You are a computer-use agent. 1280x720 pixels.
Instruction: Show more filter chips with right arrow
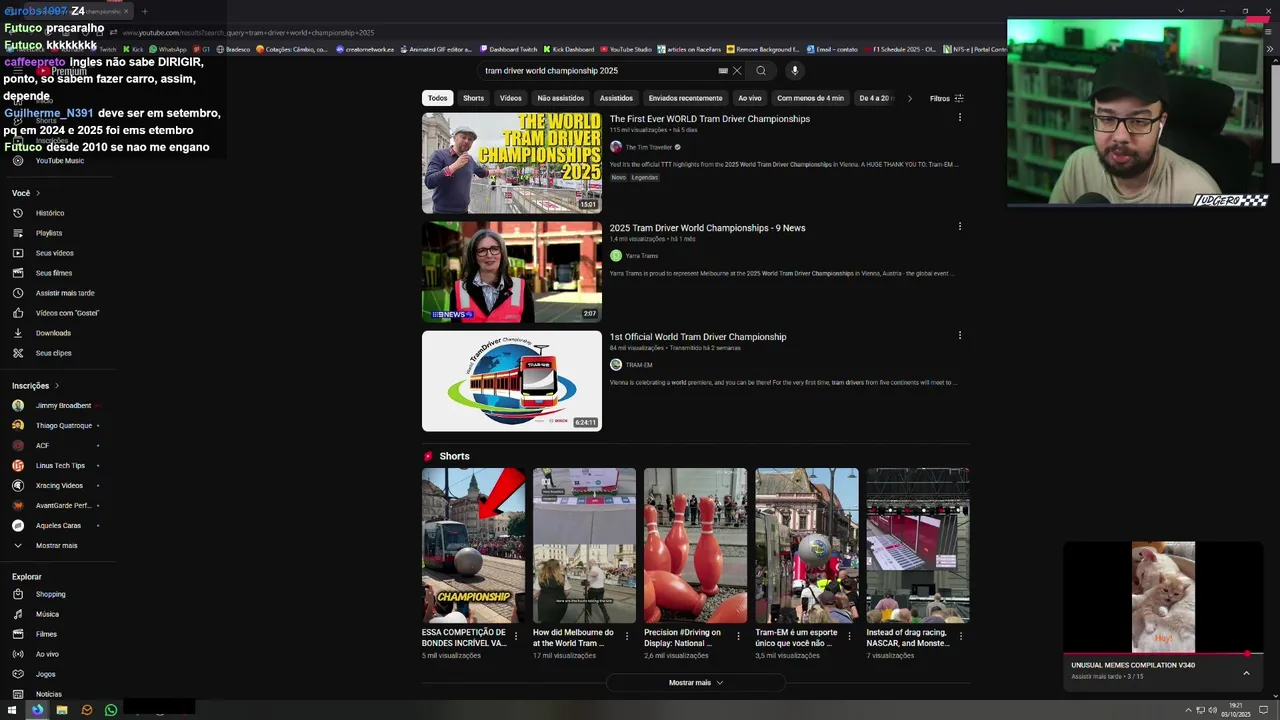(x=909, y=98)
